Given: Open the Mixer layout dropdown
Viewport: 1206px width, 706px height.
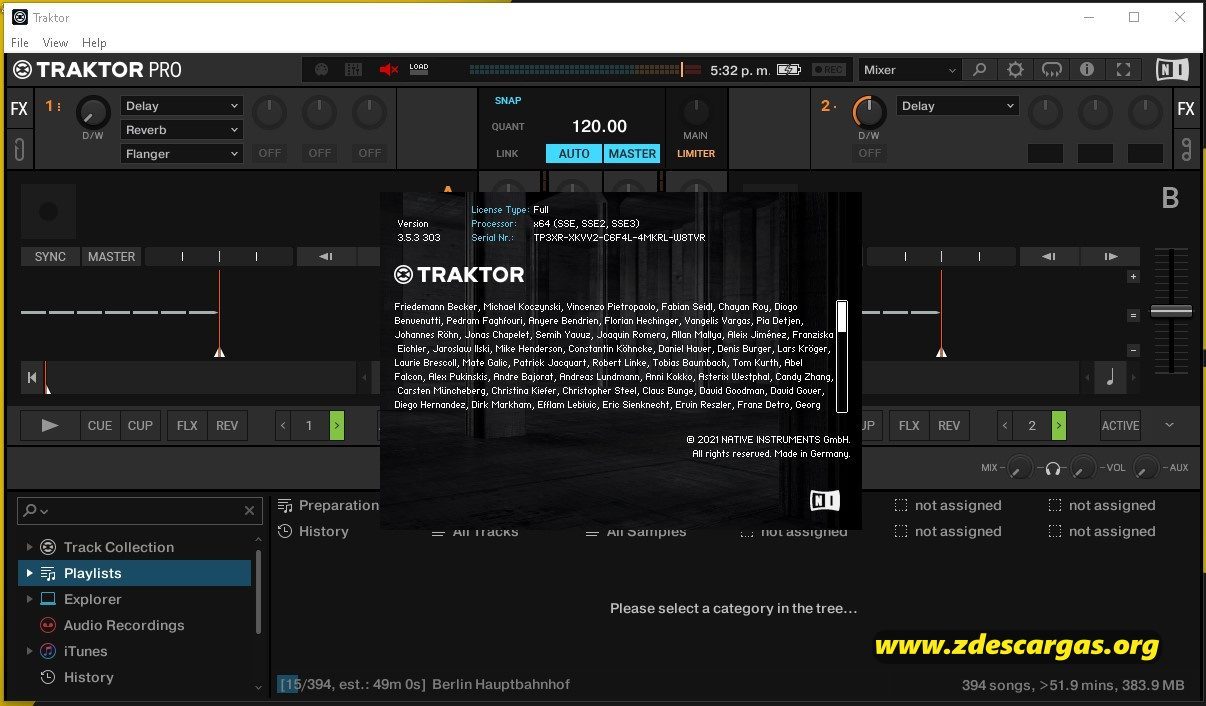Looking at the screenshot, I should click(910, 70).
